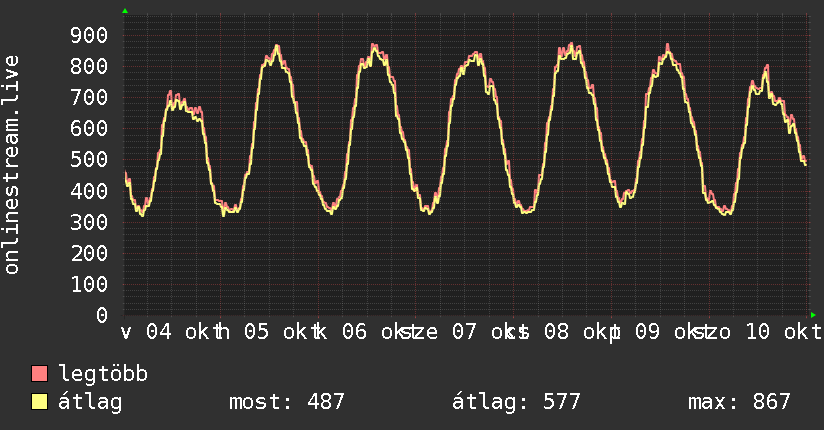This screenshot has width=824, height=430.
Task: Click the 300 y-axis label
Action: (x=89, y=222)
